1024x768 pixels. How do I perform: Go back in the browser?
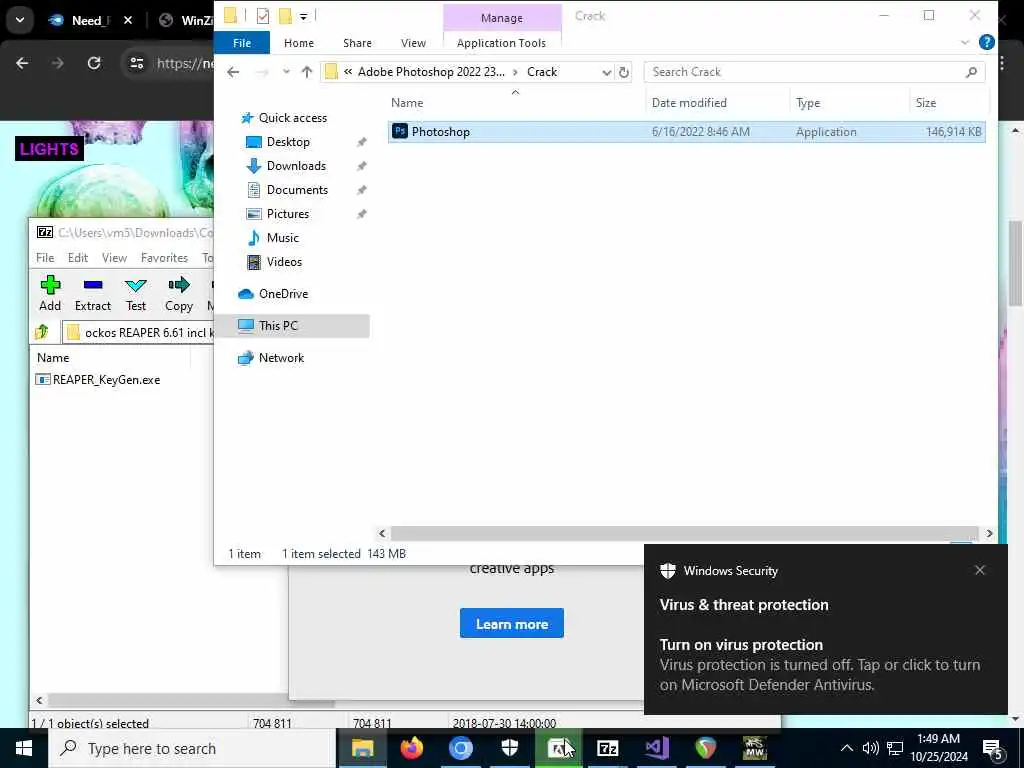coord(22,63)
